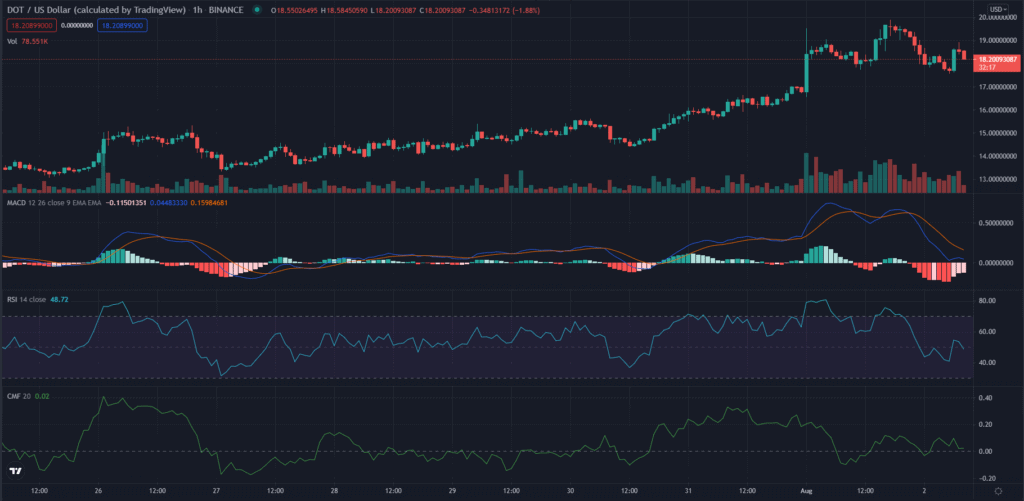
Task: Click the red sell price 18.20899000 box
Action: 30,25
